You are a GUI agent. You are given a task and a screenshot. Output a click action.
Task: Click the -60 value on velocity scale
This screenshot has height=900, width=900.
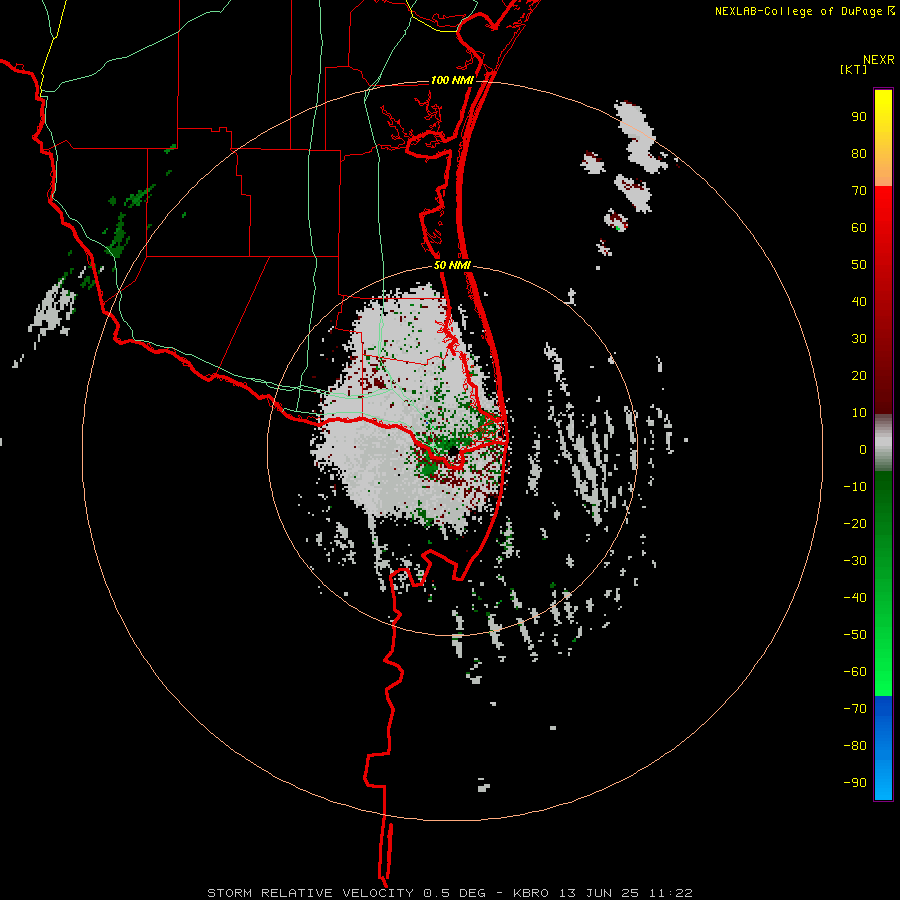tap(855, 672)
